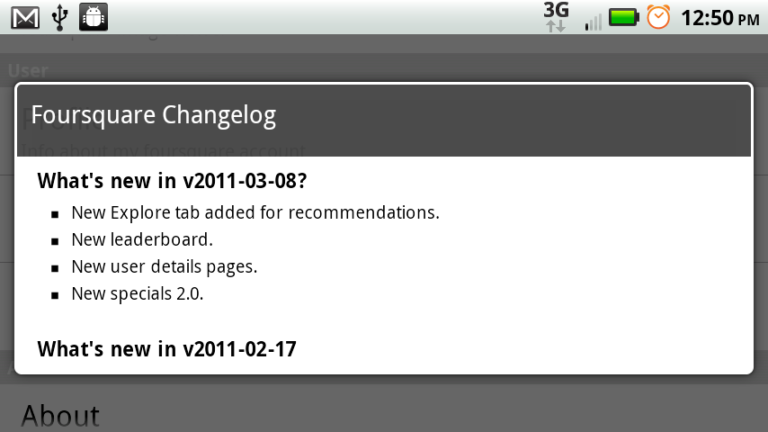Tap the green battery icon

click(x=624, y=18)
